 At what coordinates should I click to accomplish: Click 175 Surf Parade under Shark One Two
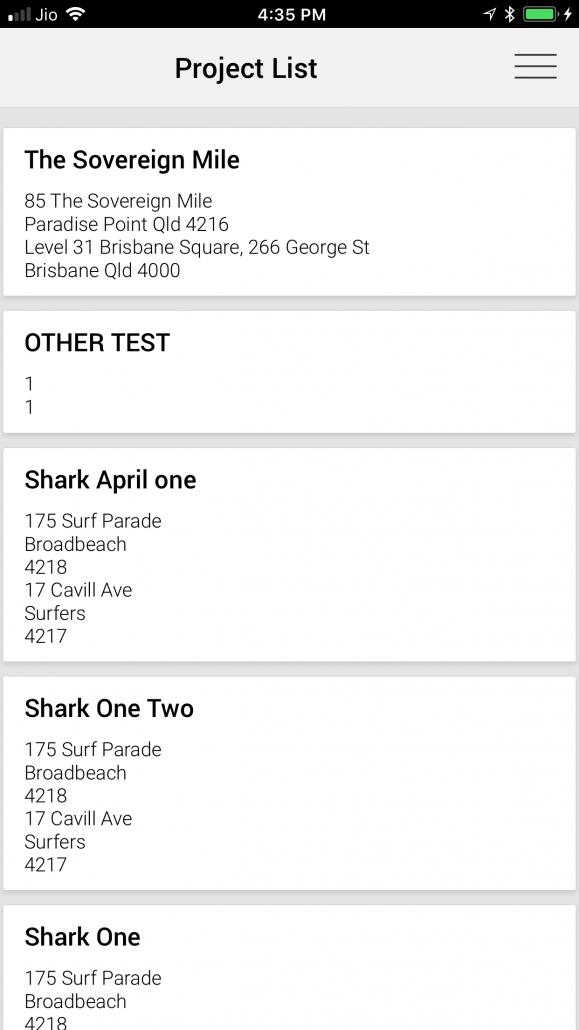pyautogui.click(x=93, y=750)
